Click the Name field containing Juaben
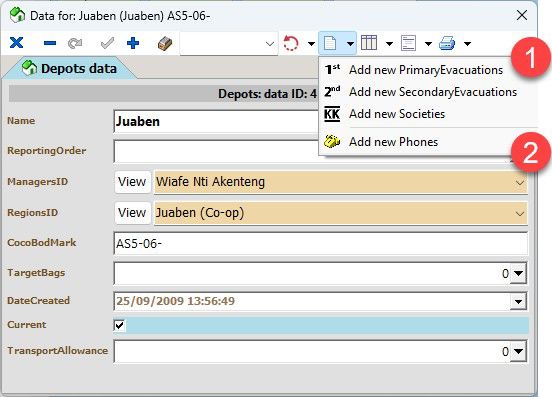The width and height of the screenshot is (552, 397). click(216, 121)
